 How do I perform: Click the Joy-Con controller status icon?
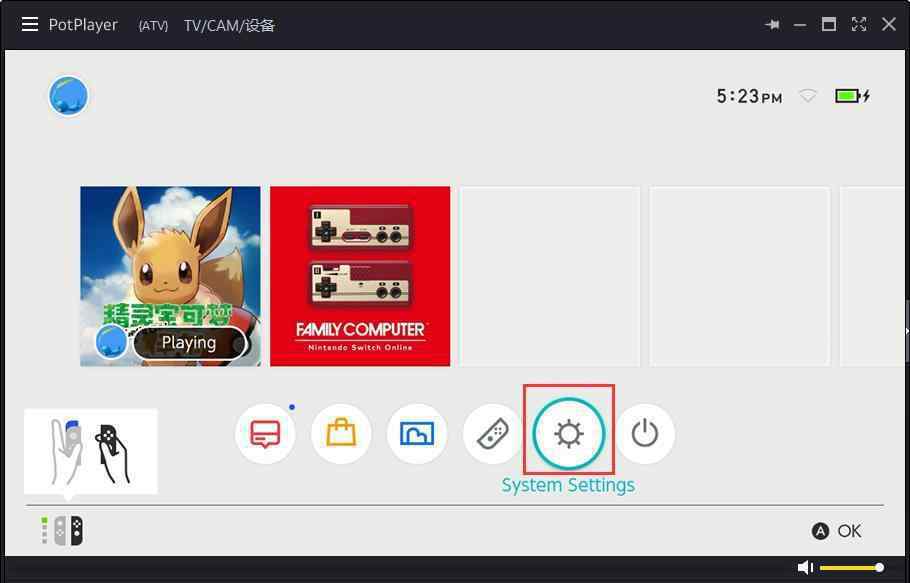[x=63, y=531]
